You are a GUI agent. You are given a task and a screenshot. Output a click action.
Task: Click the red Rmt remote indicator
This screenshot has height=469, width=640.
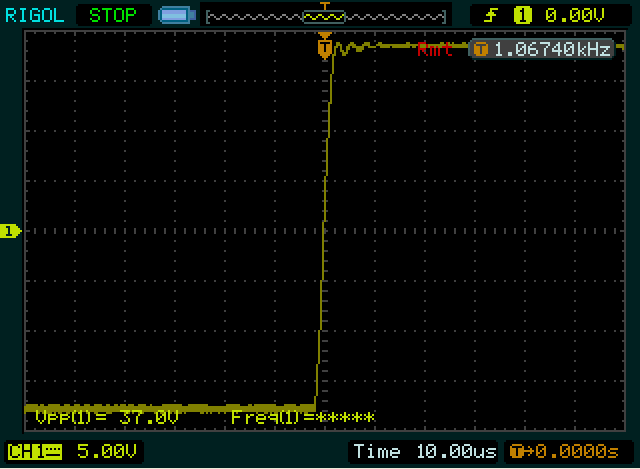coord(435,50)
